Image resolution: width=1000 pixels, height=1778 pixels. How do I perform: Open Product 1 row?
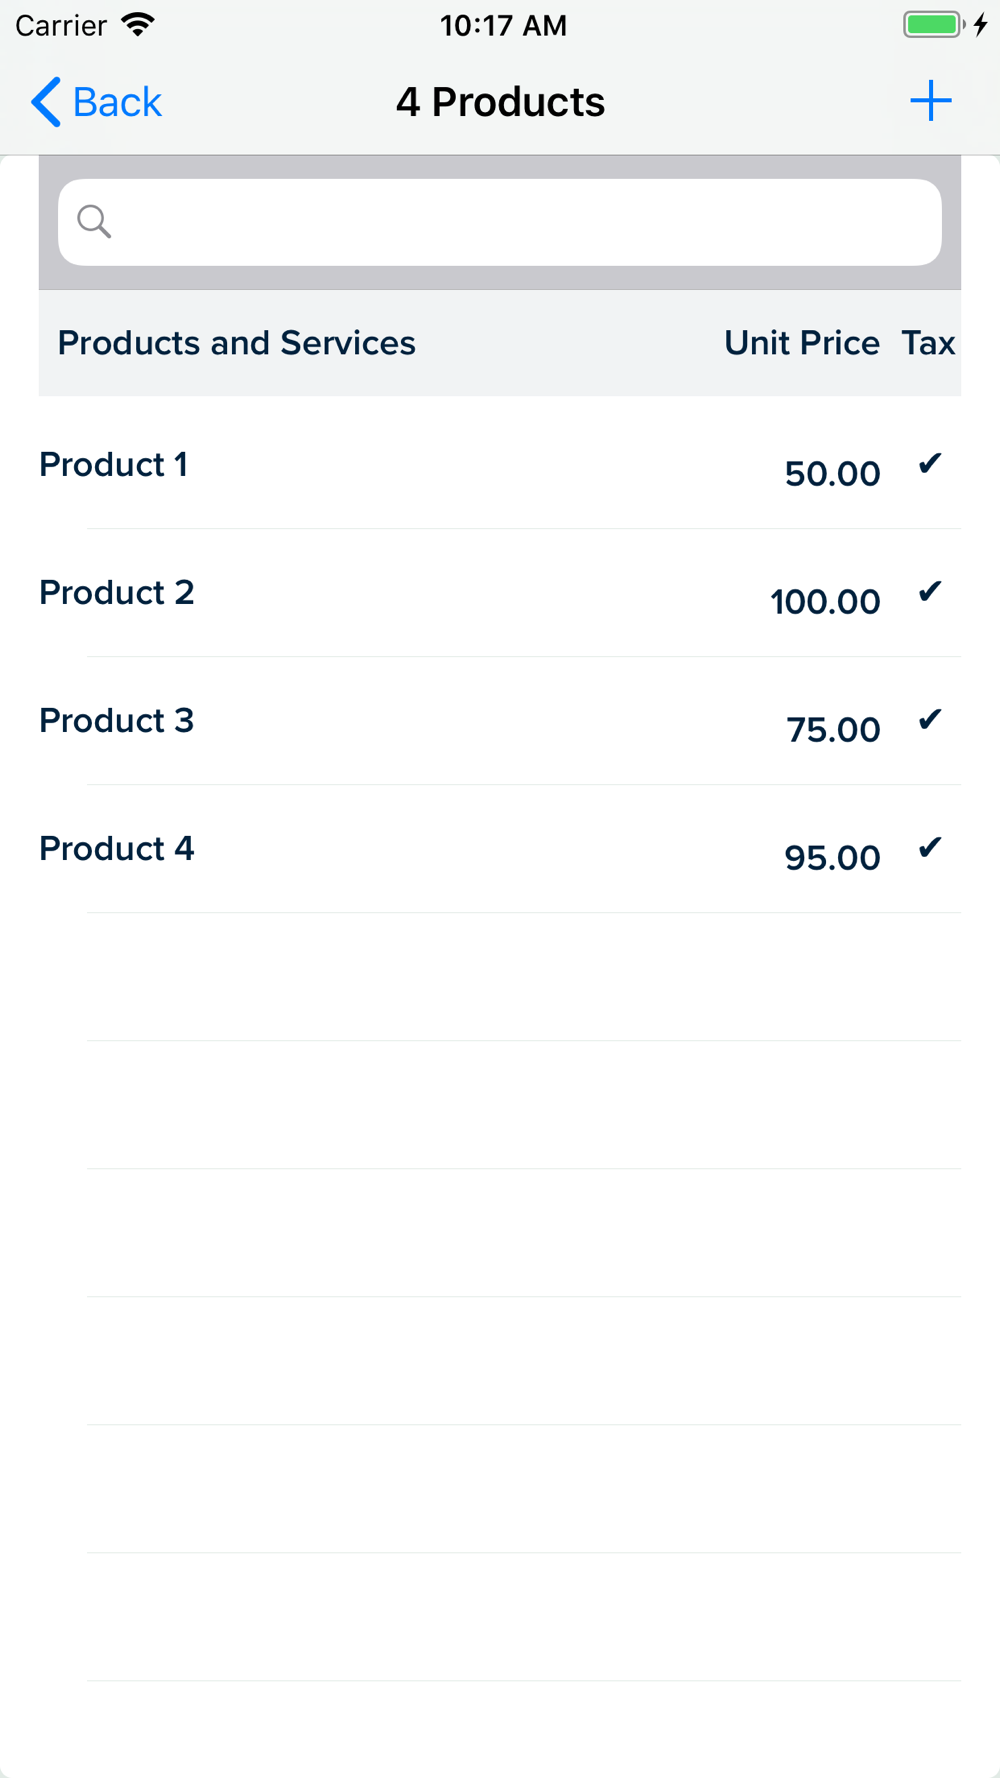pyautogui.click(x=500, y=465)
